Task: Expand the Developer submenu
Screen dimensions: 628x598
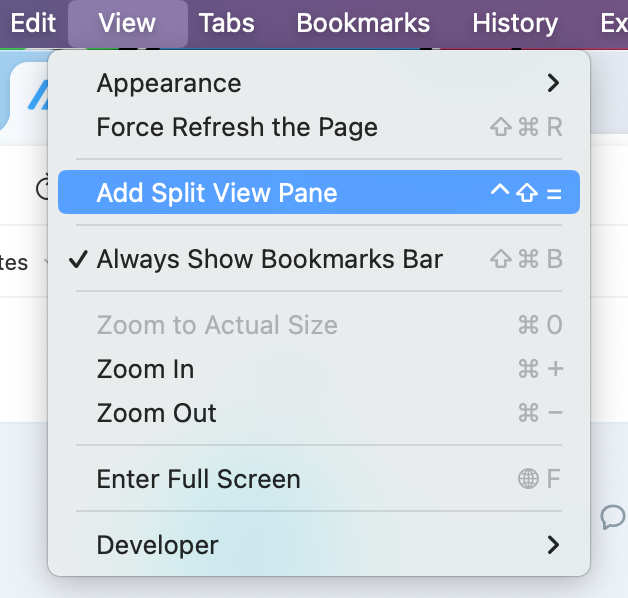Action: 319,545
